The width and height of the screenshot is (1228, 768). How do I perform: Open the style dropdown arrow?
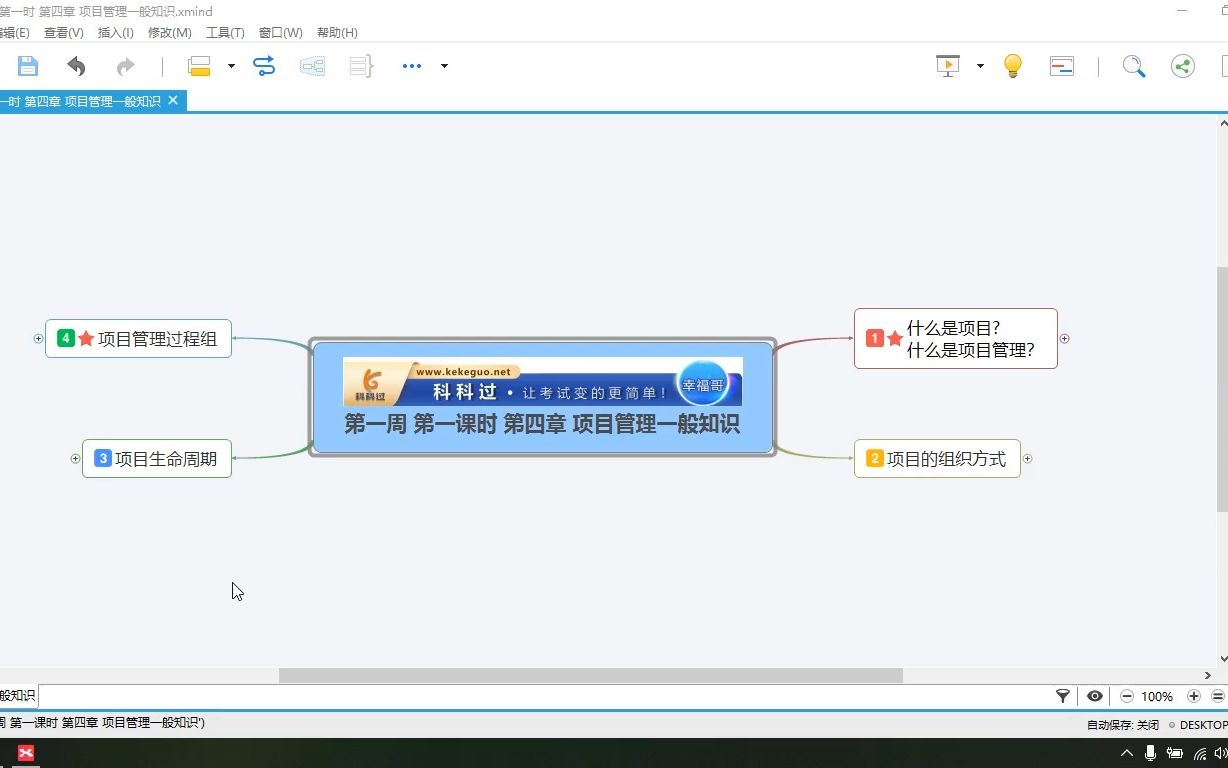tap(230, 65)
